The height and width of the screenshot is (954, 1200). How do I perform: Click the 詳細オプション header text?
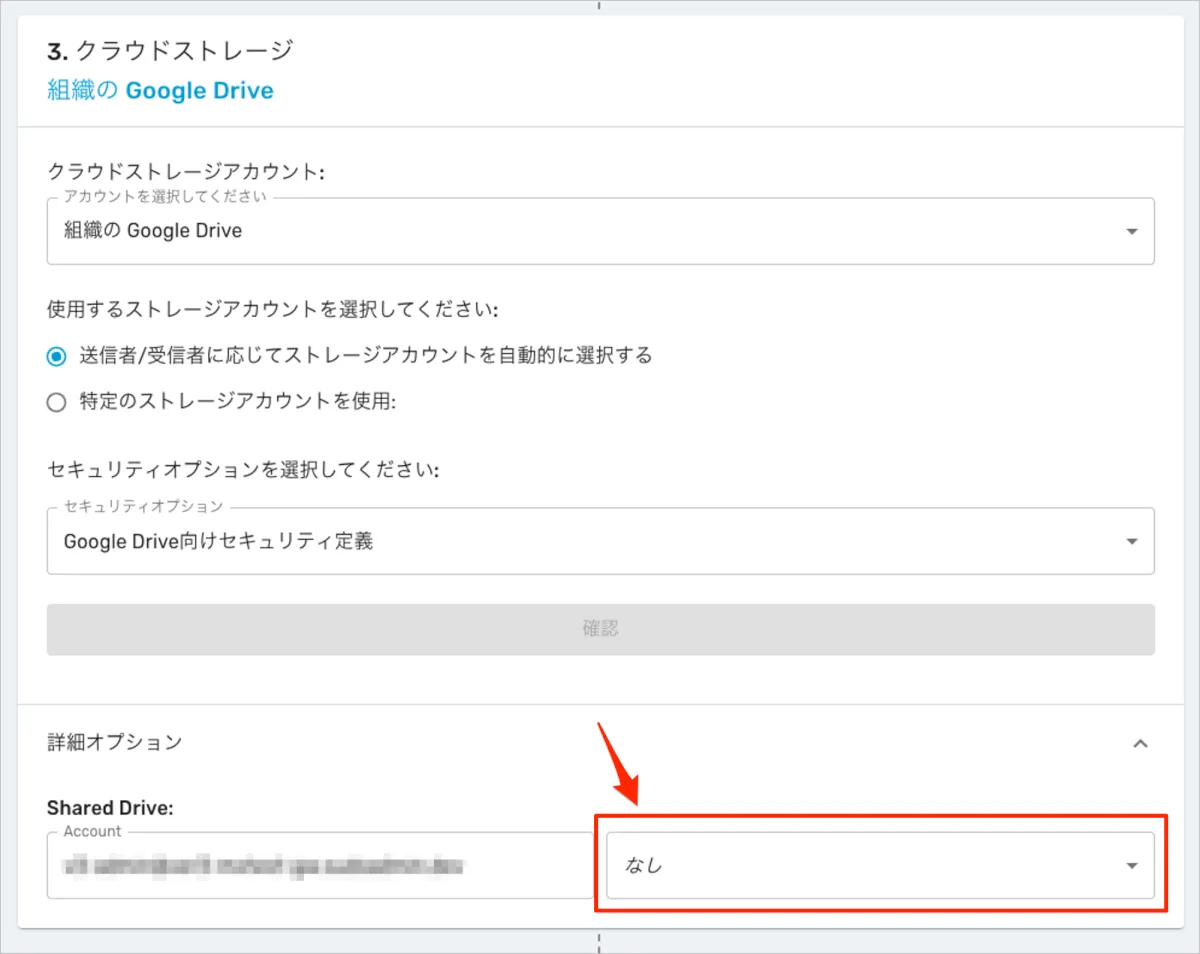pyautogui.click(x=115, y=742)
